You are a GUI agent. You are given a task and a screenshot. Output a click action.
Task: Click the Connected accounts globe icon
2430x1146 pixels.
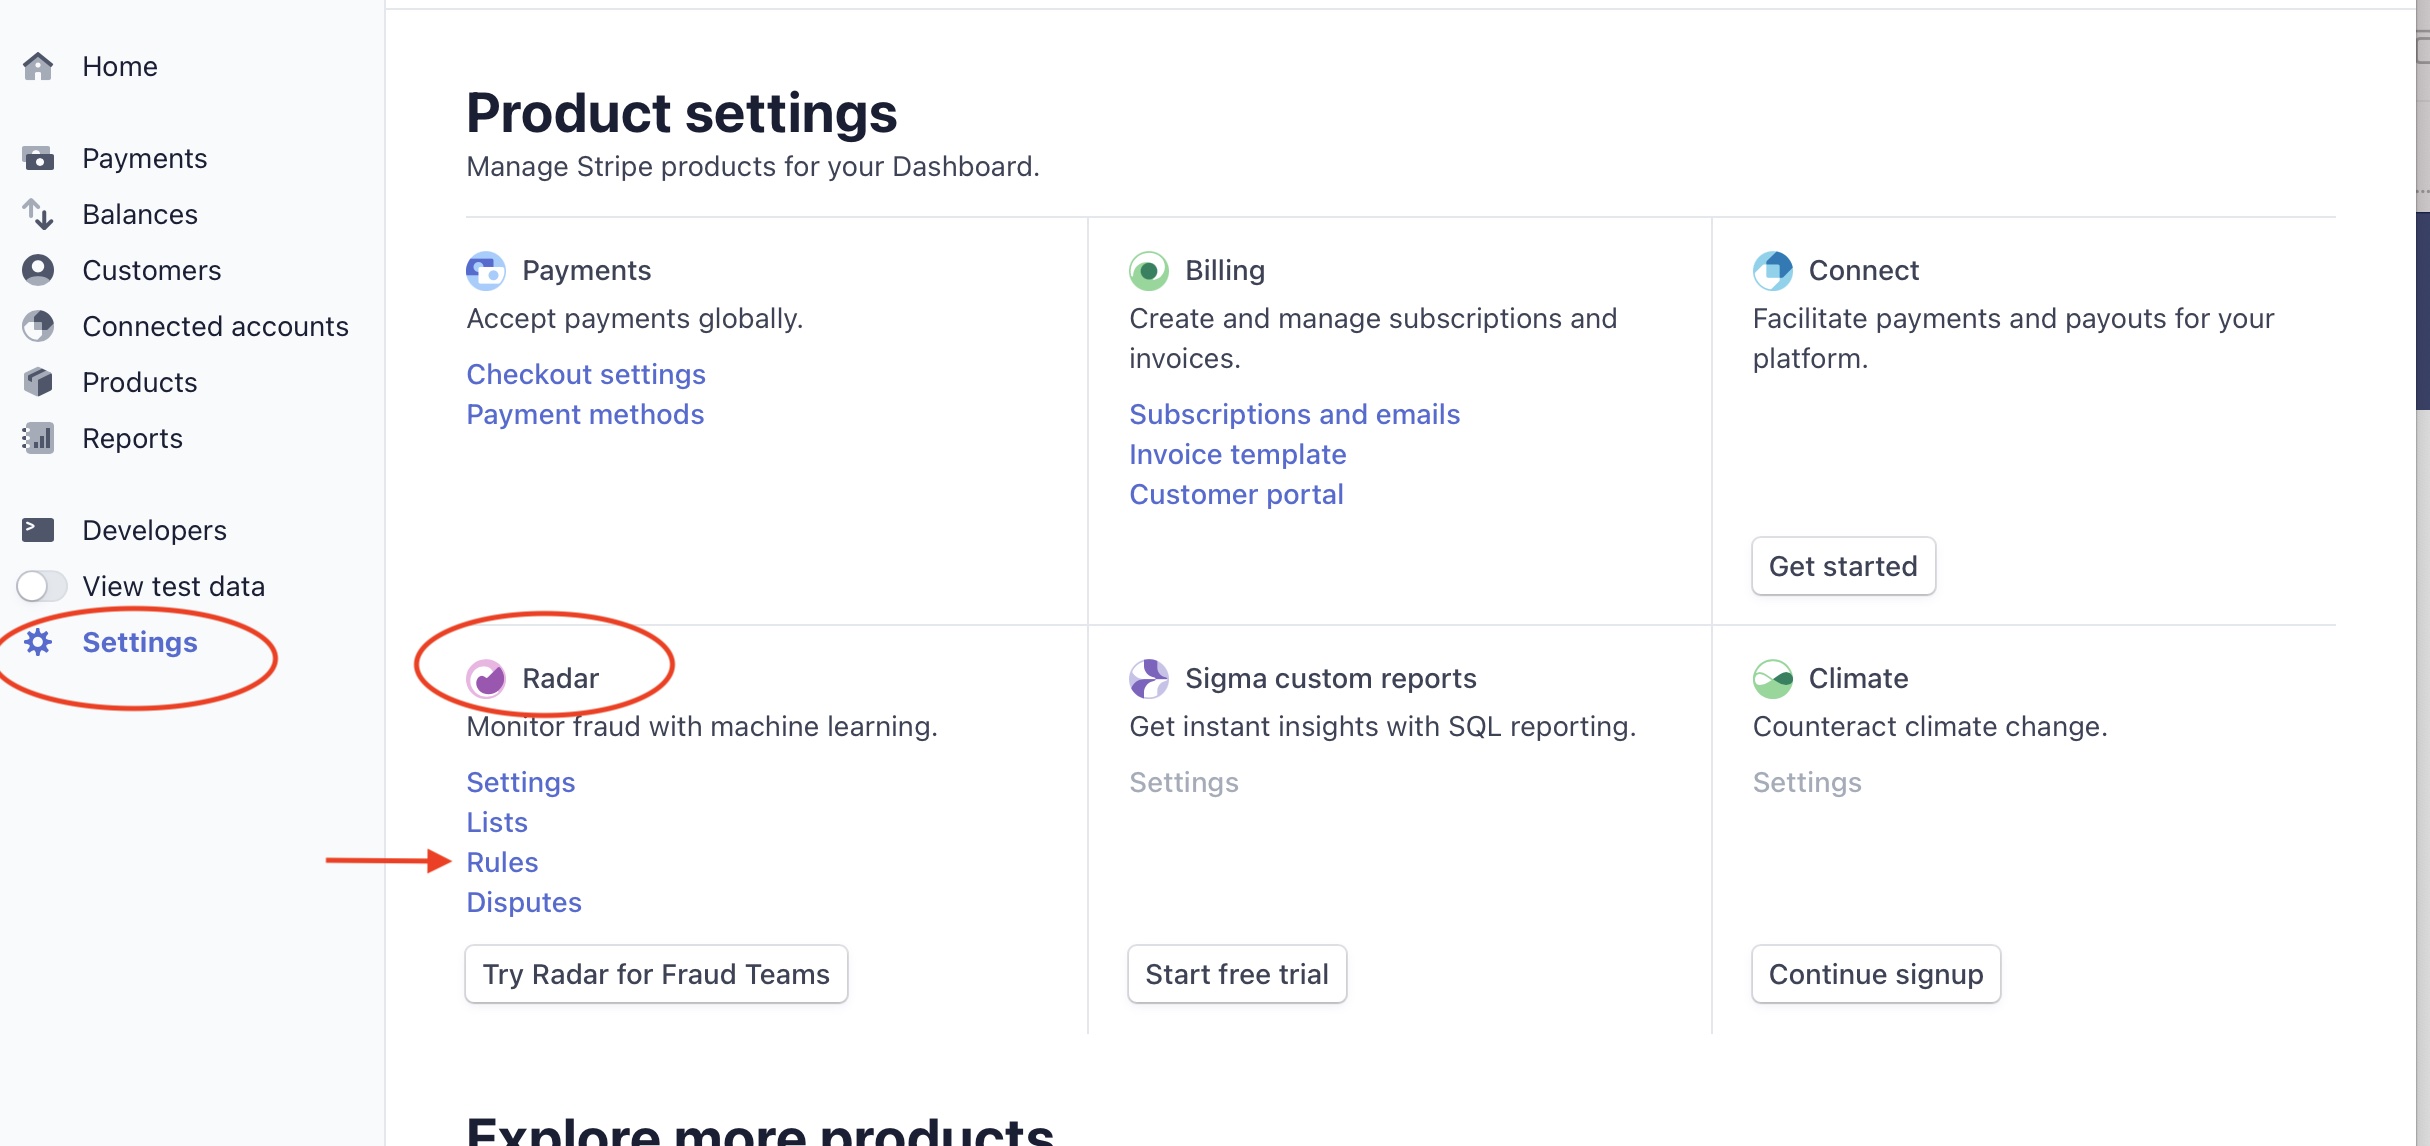point(38,326)
